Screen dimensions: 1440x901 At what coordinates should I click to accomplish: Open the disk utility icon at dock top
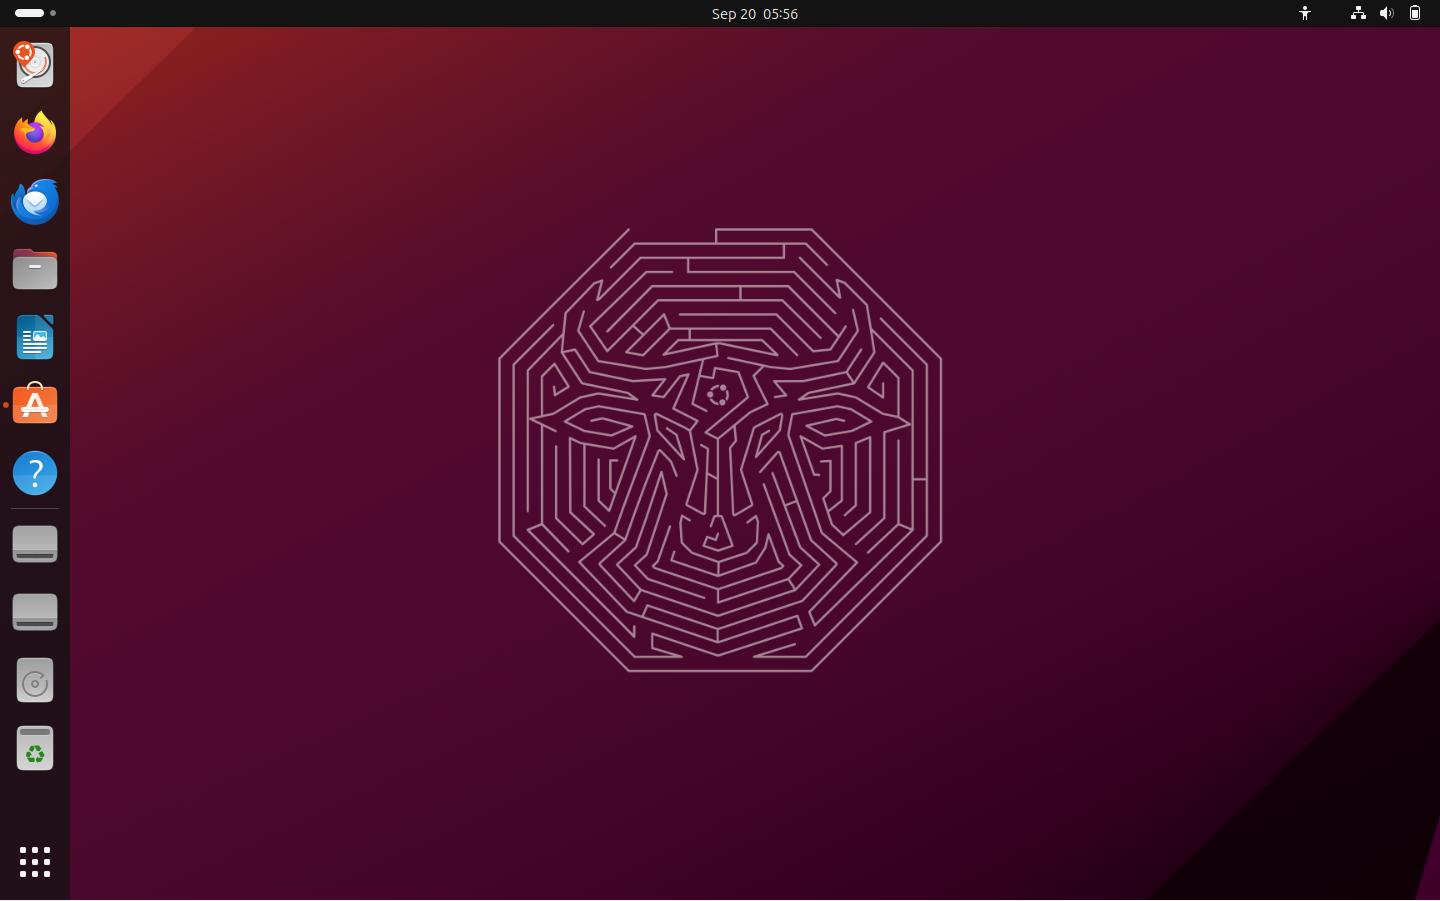(x=35, y=65)
